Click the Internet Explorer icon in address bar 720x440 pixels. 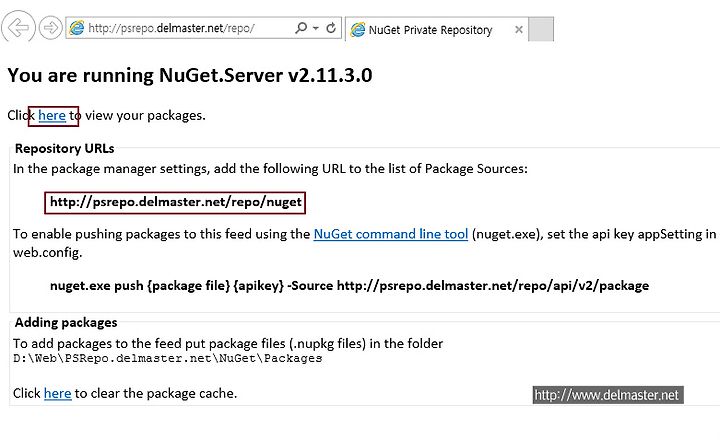click(77, 28)
